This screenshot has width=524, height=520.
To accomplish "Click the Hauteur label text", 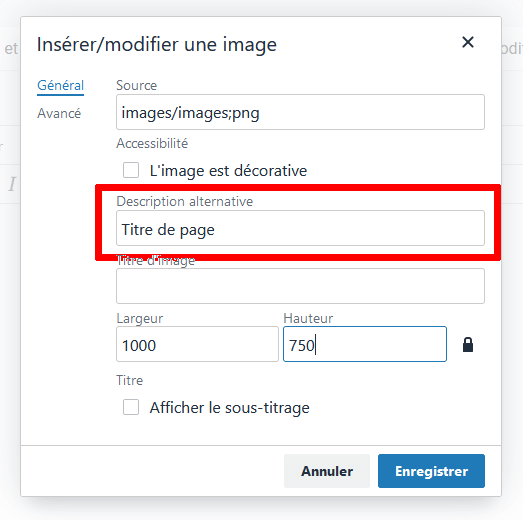I will (x=308, y=318).
